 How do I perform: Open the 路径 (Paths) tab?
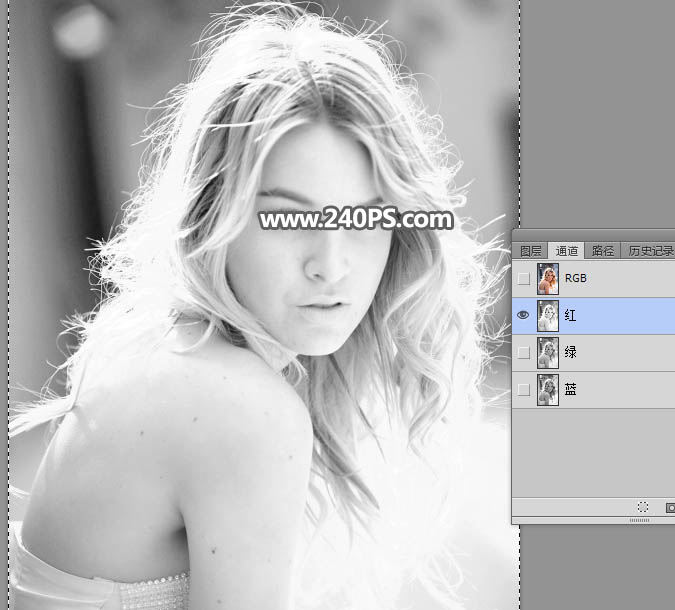(602, 251)
